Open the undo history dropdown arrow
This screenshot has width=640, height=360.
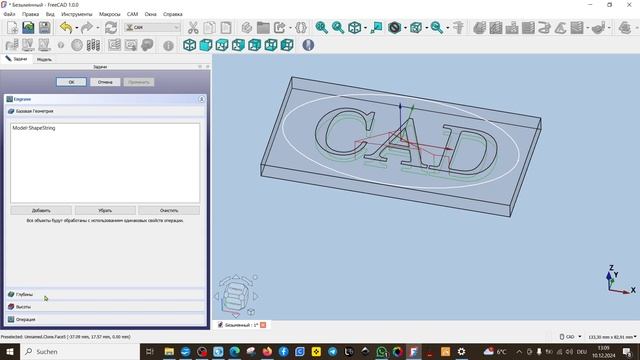[x=76, y=28]
